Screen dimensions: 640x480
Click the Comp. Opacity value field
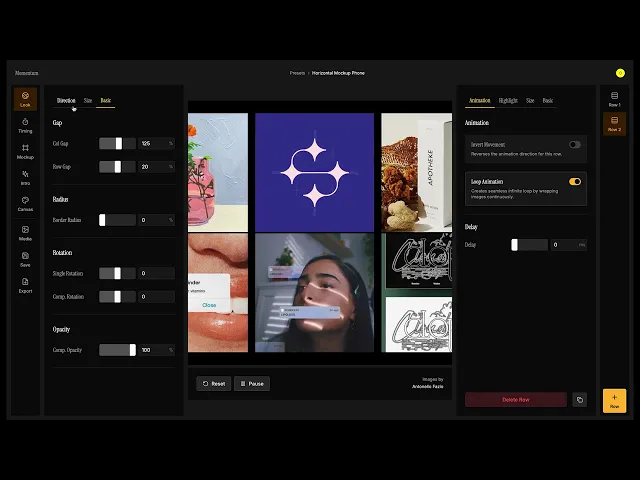pos(157,350)
